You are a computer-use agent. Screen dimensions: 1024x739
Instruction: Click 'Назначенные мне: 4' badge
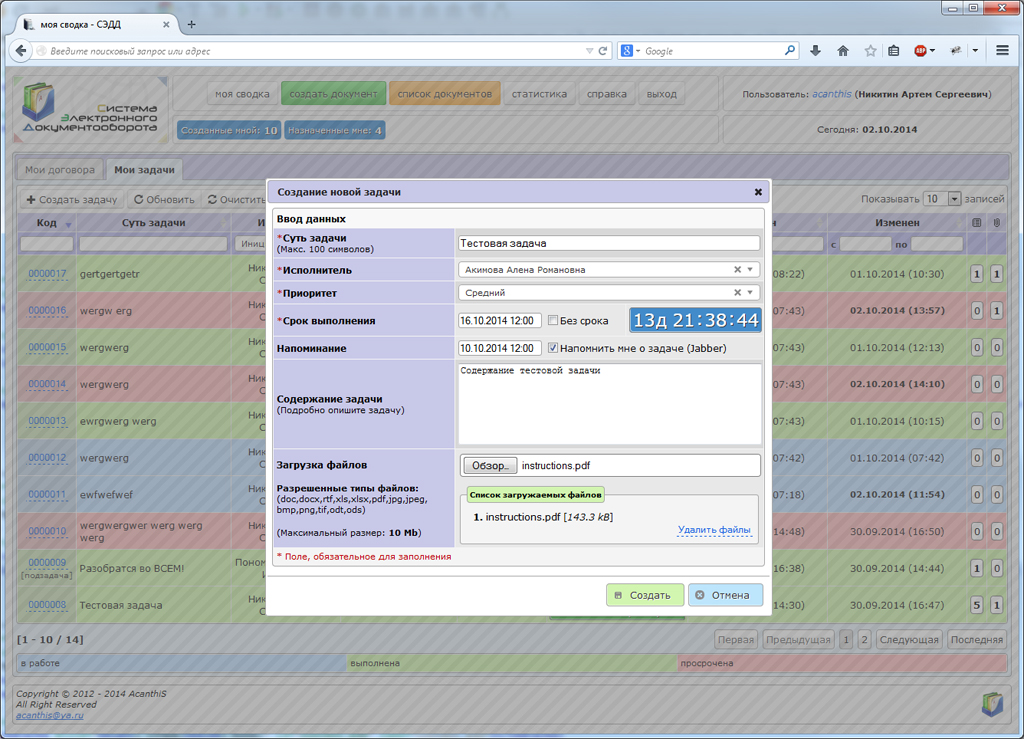pos(334,131)
